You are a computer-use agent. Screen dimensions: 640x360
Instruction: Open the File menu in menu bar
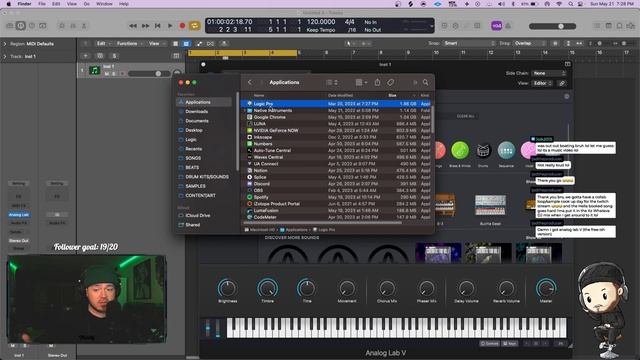pyautogui.click(x=42, y=4)
